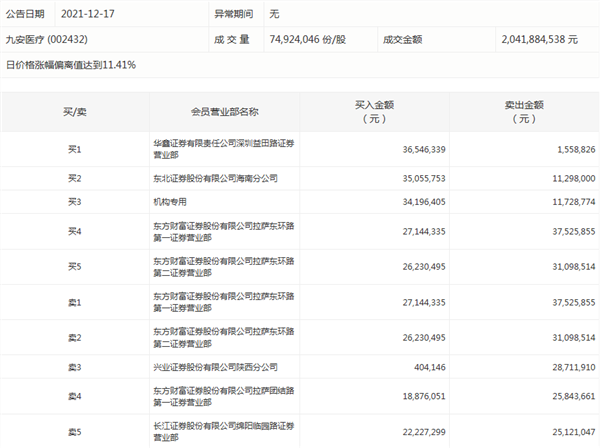The height and width of the screenshot is (448, 600).
Task: Click the 买入金额（元）column header
Action: (374, 112)
